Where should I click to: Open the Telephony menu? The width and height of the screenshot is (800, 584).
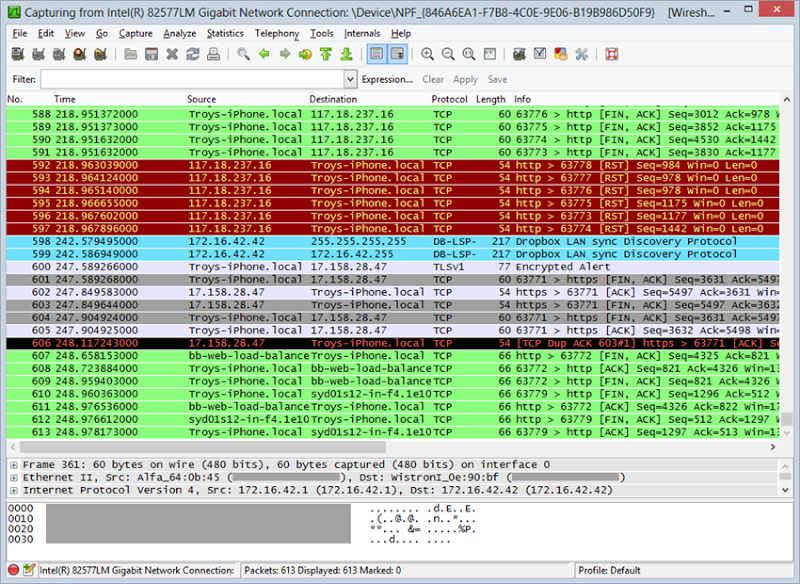[277, 33]
